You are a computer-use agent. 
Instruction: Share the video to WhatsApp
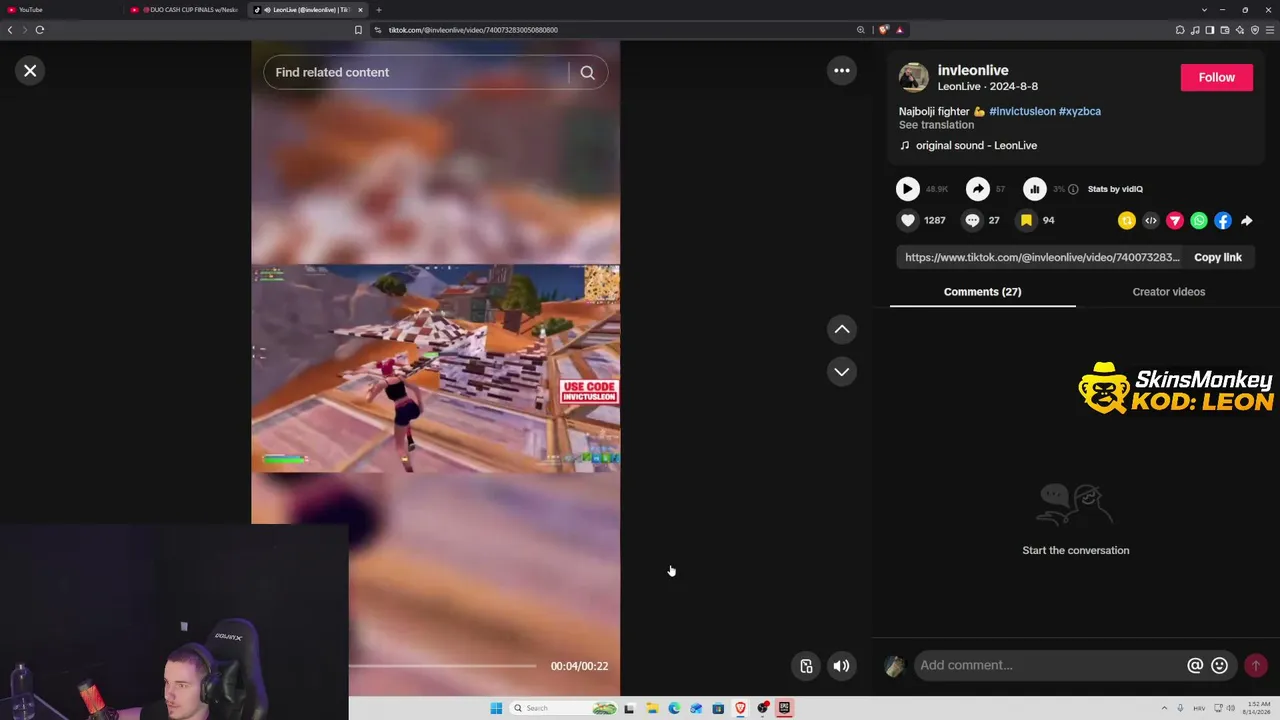click(1199, 220)
